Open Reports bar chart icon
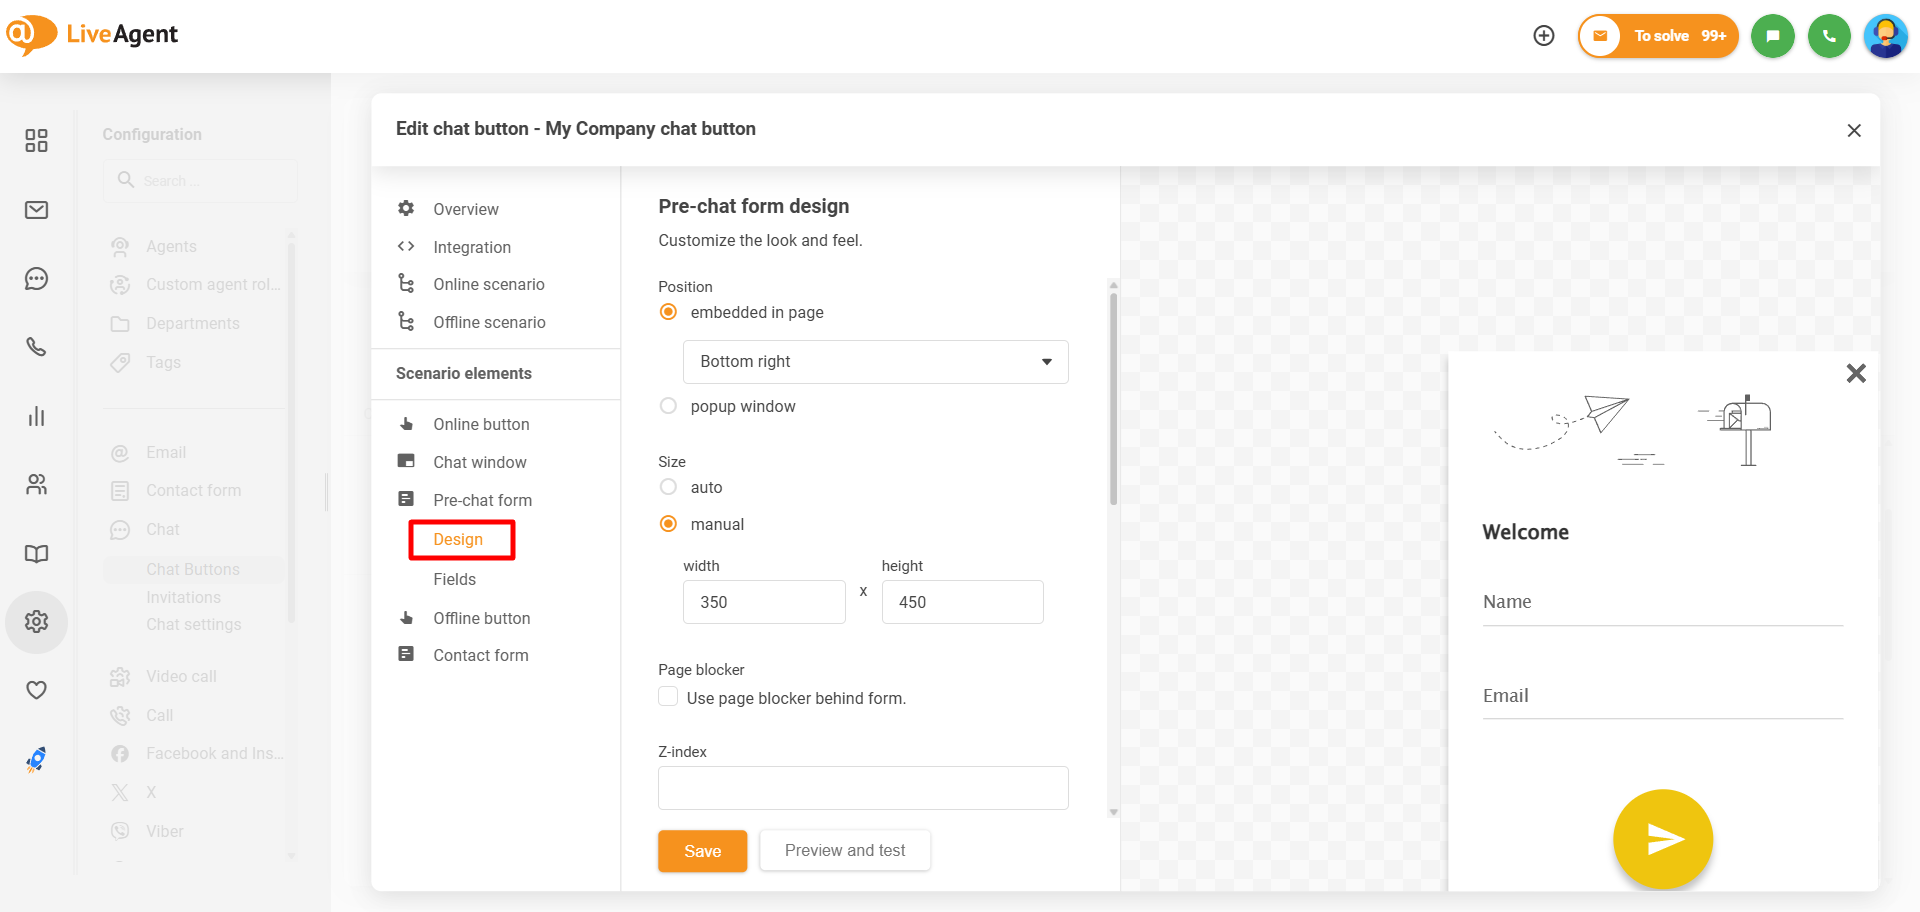 [x=37, y=416]
